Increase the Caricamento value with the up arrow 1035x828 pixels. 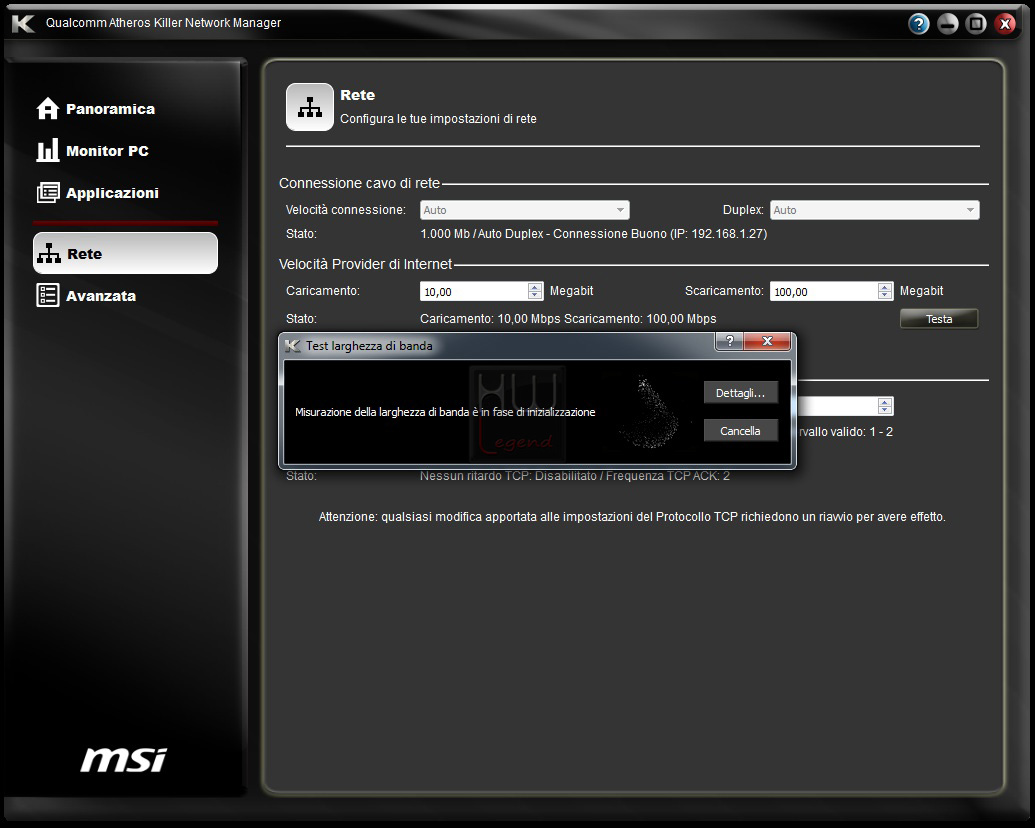(x=535, y=287)
